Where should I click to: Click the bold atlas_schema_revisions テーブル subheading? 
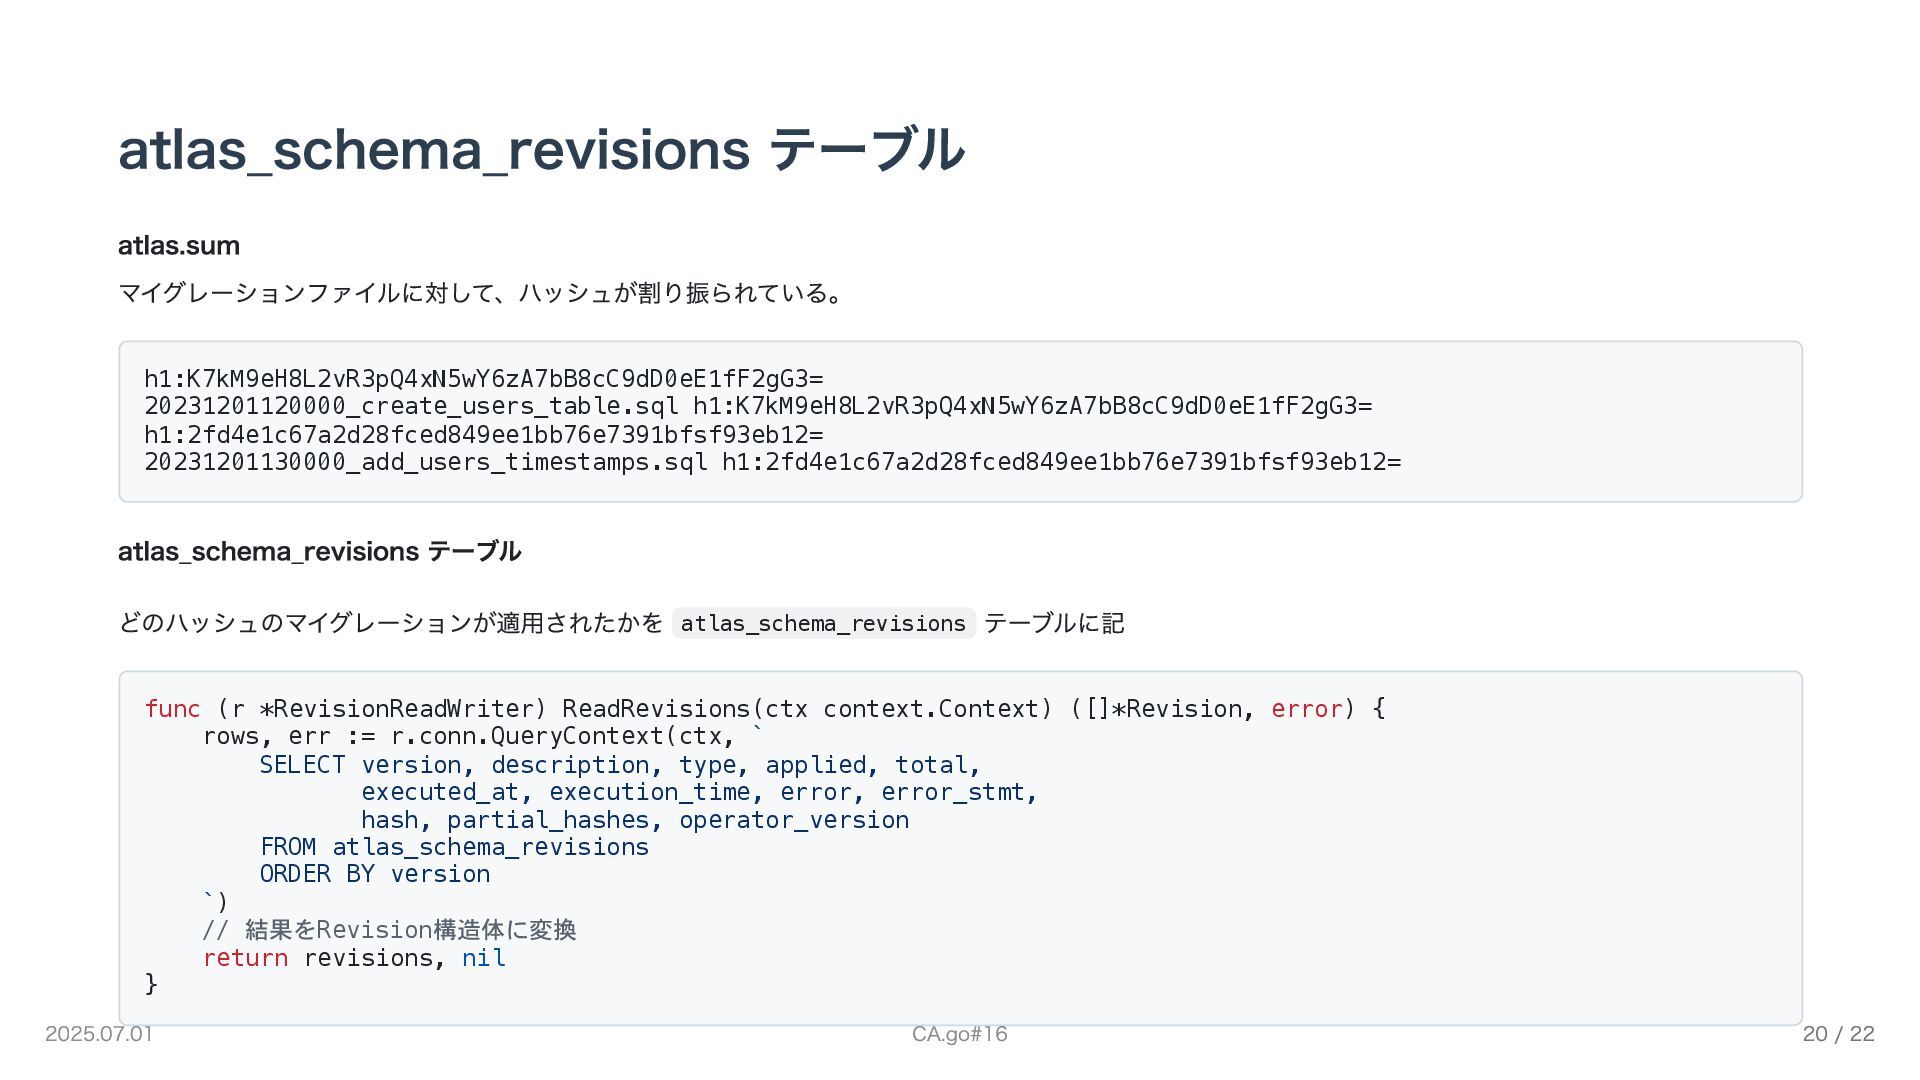(x=319, y=552)
